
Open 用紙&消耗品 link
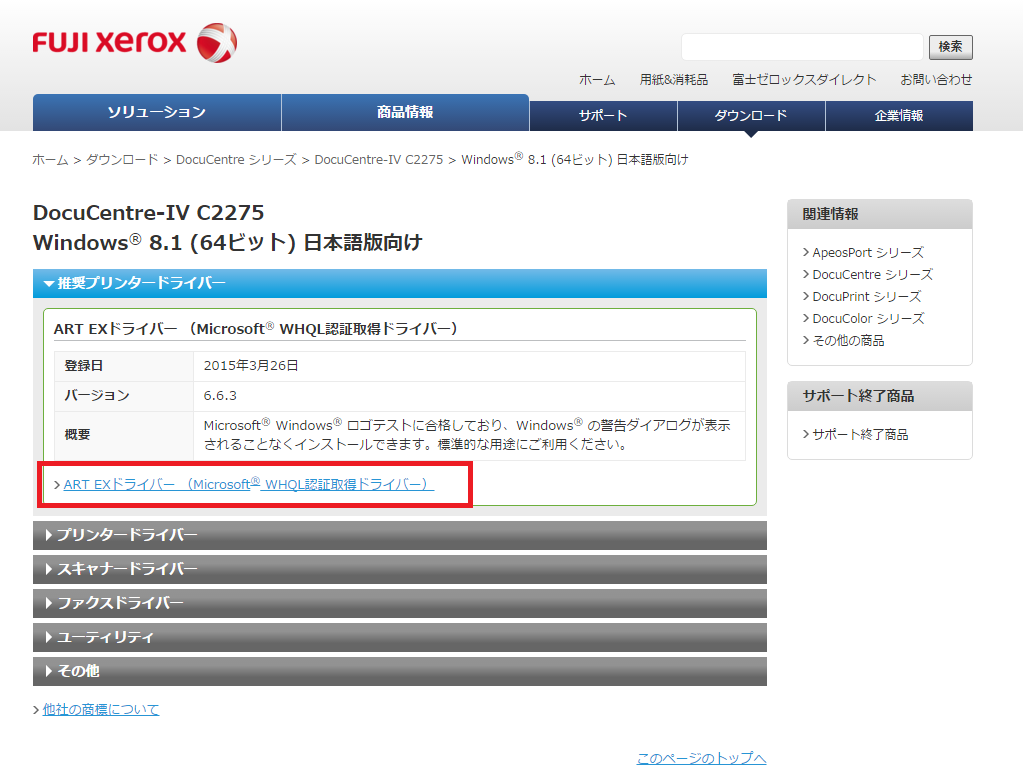[x=673, y=80]
